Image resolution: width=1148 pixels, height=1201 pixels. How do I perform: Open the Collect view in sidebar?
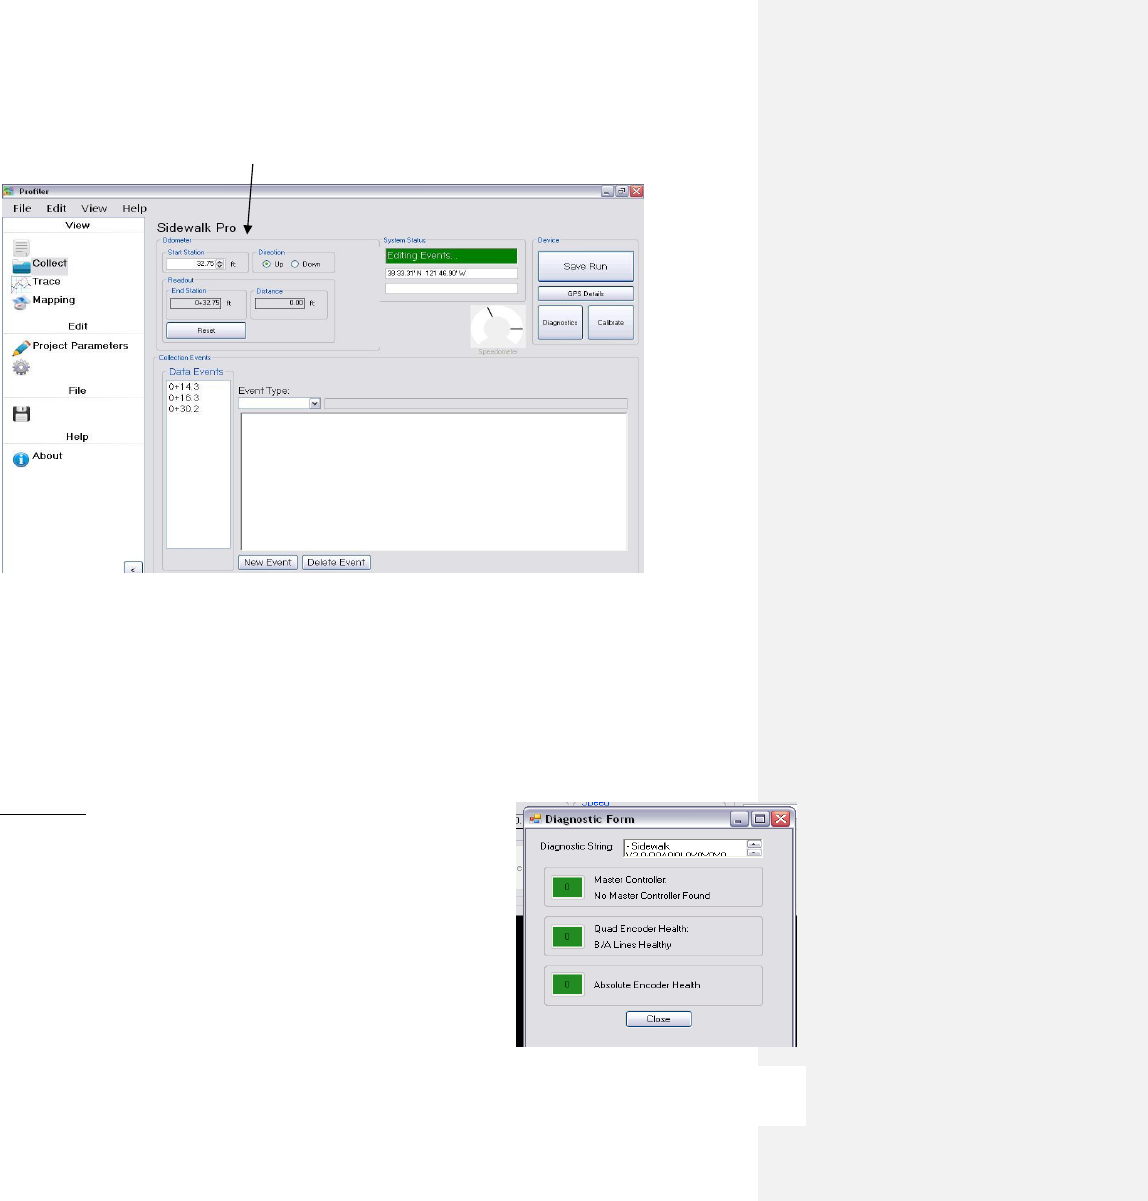(40, 264)
